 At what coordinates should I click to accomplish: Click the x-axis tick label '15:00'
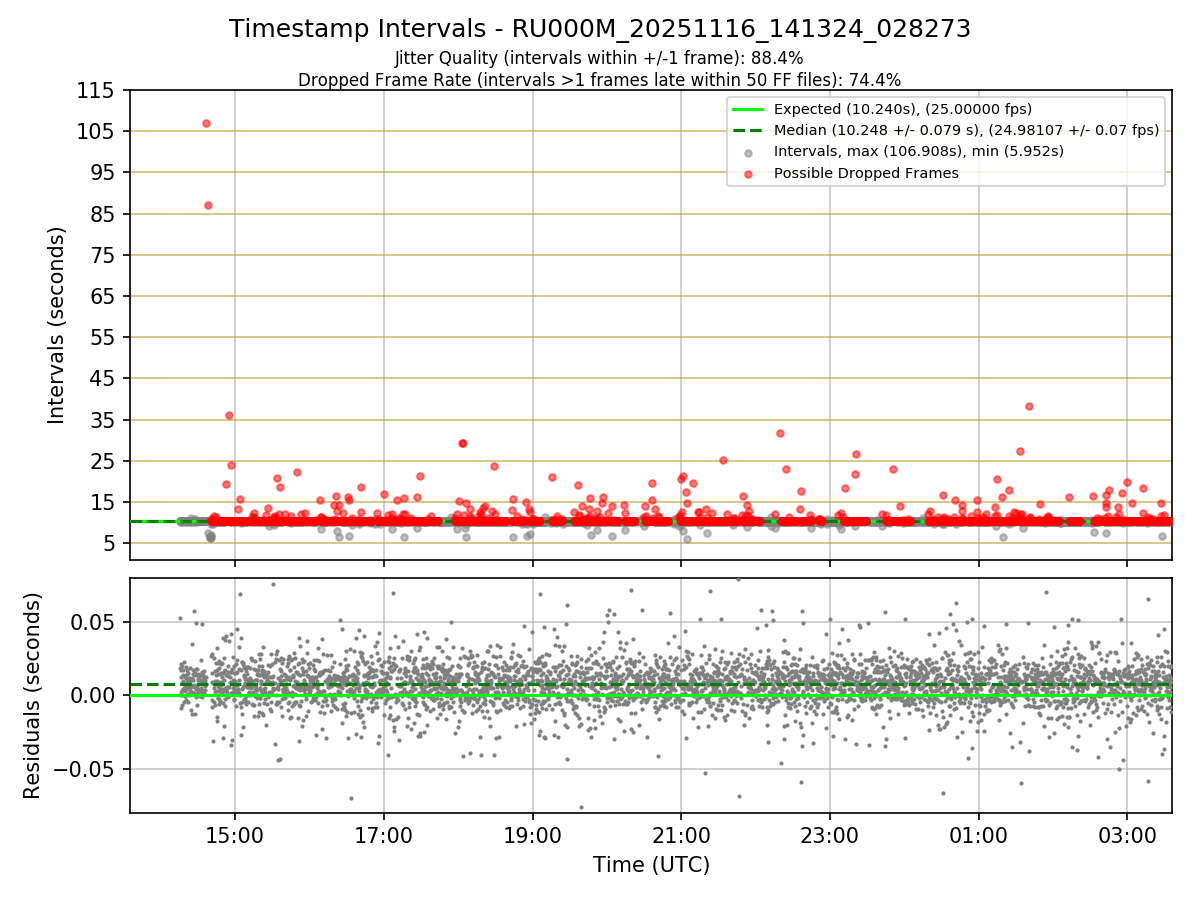pyautogui.click(x=235, y=836)
